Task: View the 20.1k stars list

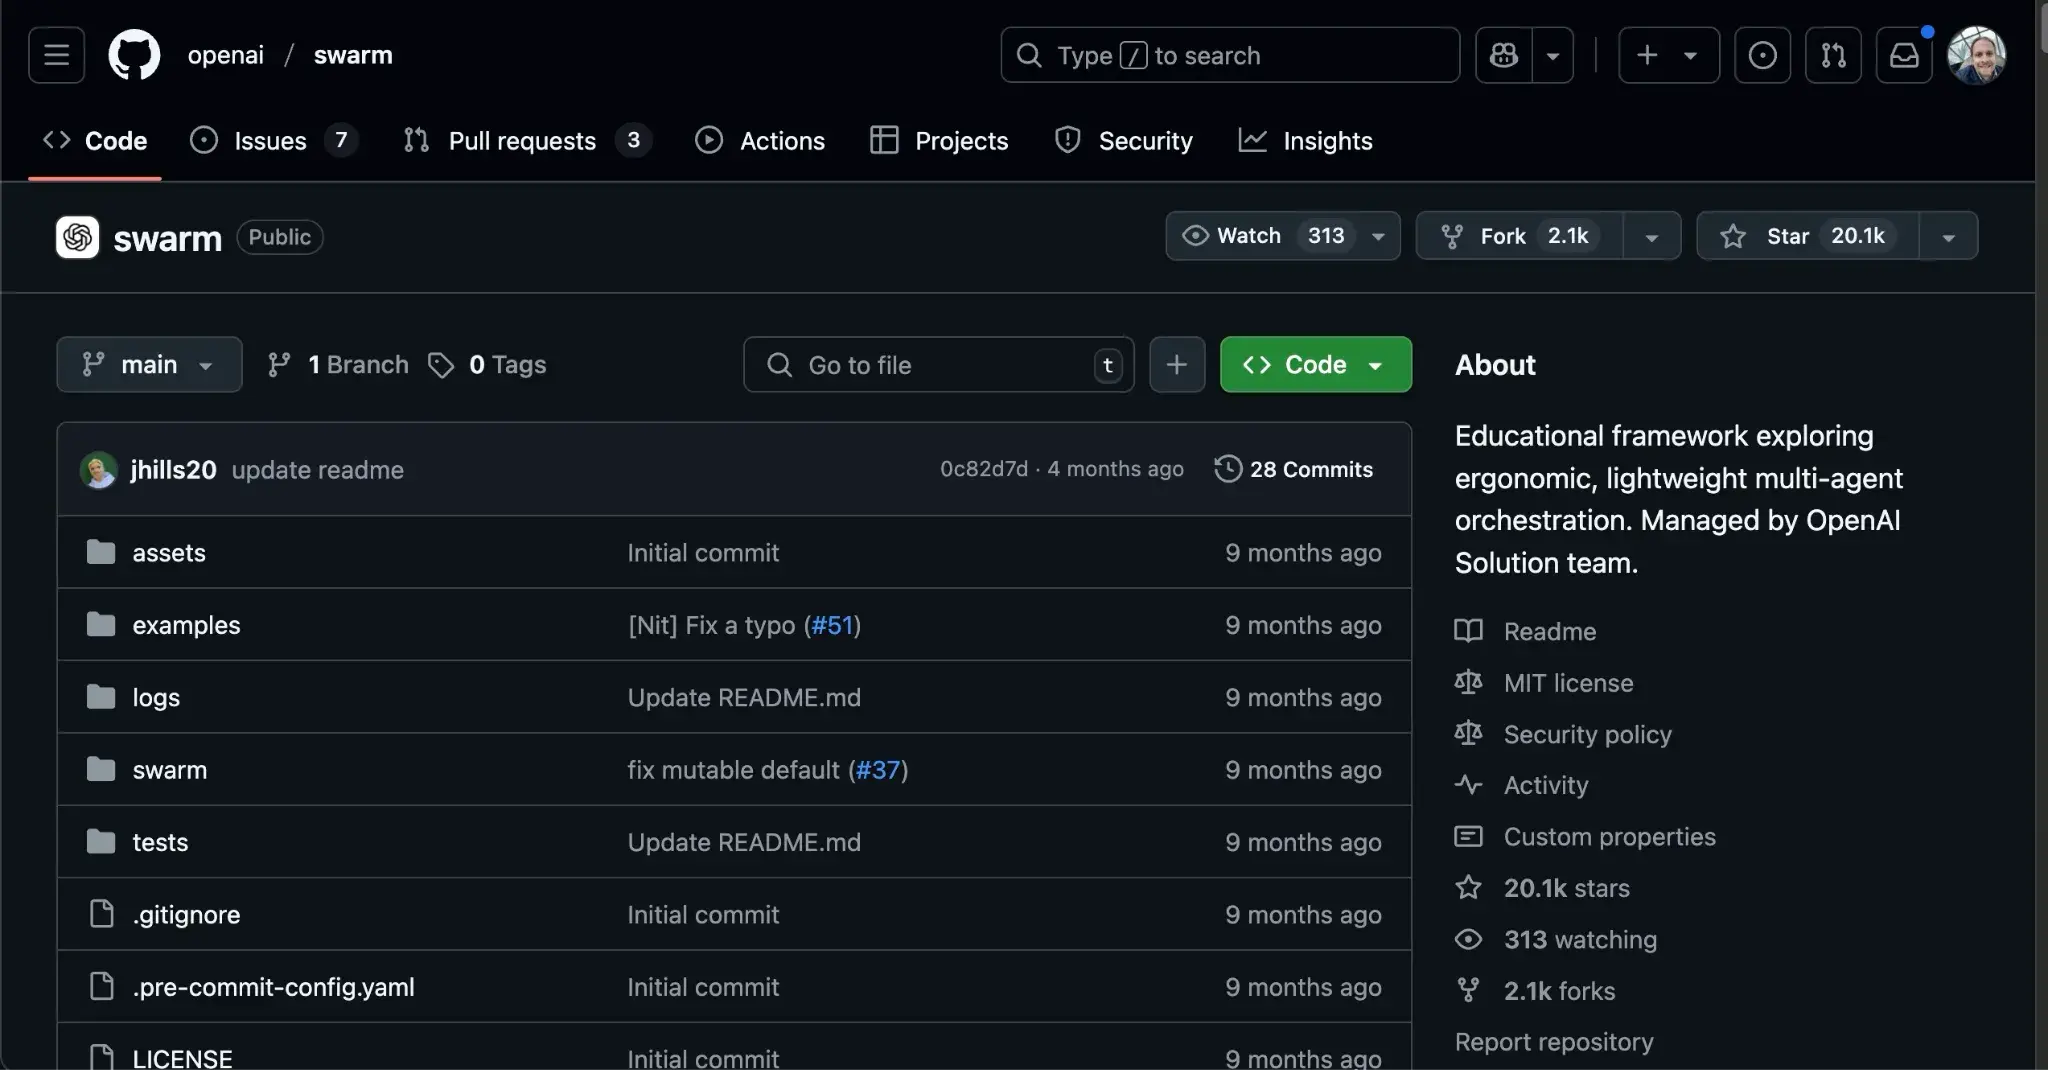Action: point(1542,888)
